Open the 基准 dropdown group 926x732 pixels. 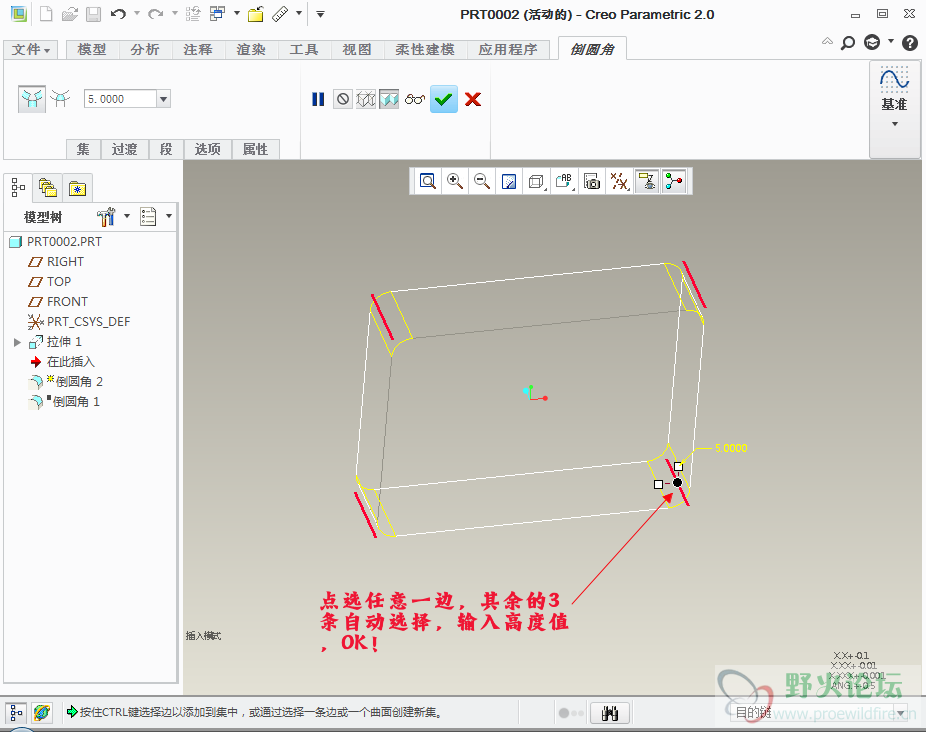(x=894, y=109)
